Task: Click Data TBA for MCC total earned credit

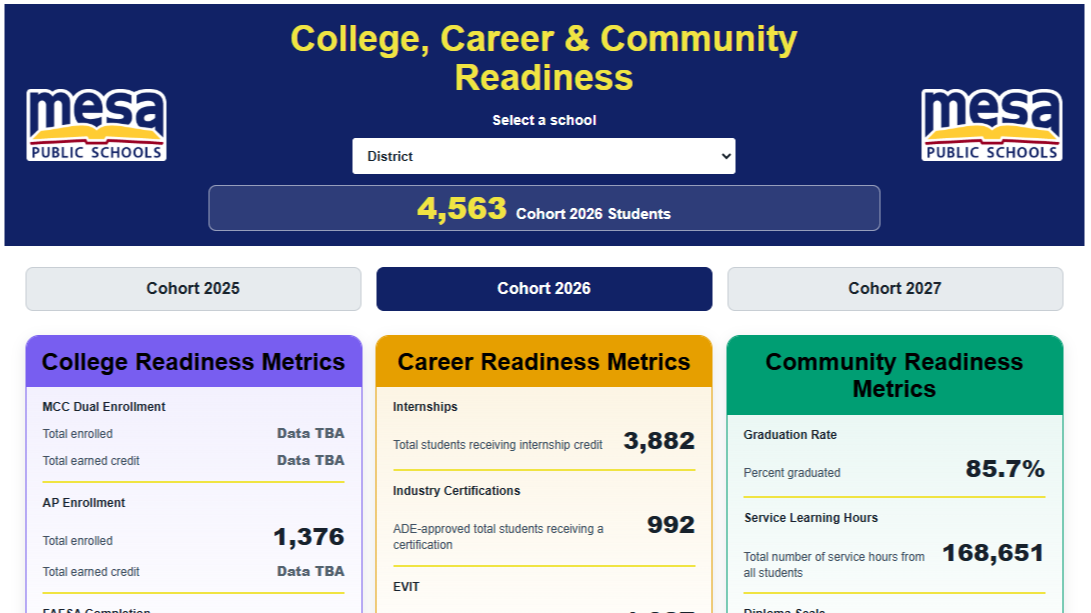Action: pyautogui.click(x=310, y=461)
